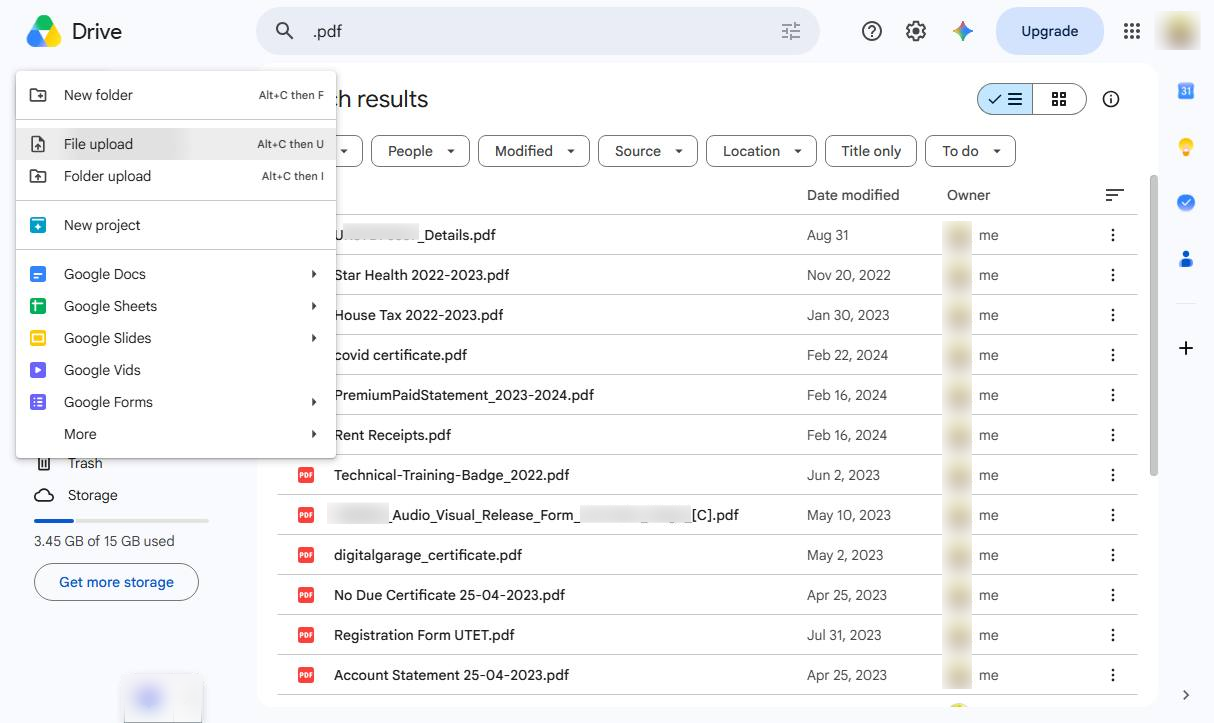Click PDF icon of No Due Certificate file

tap(306, 595)
